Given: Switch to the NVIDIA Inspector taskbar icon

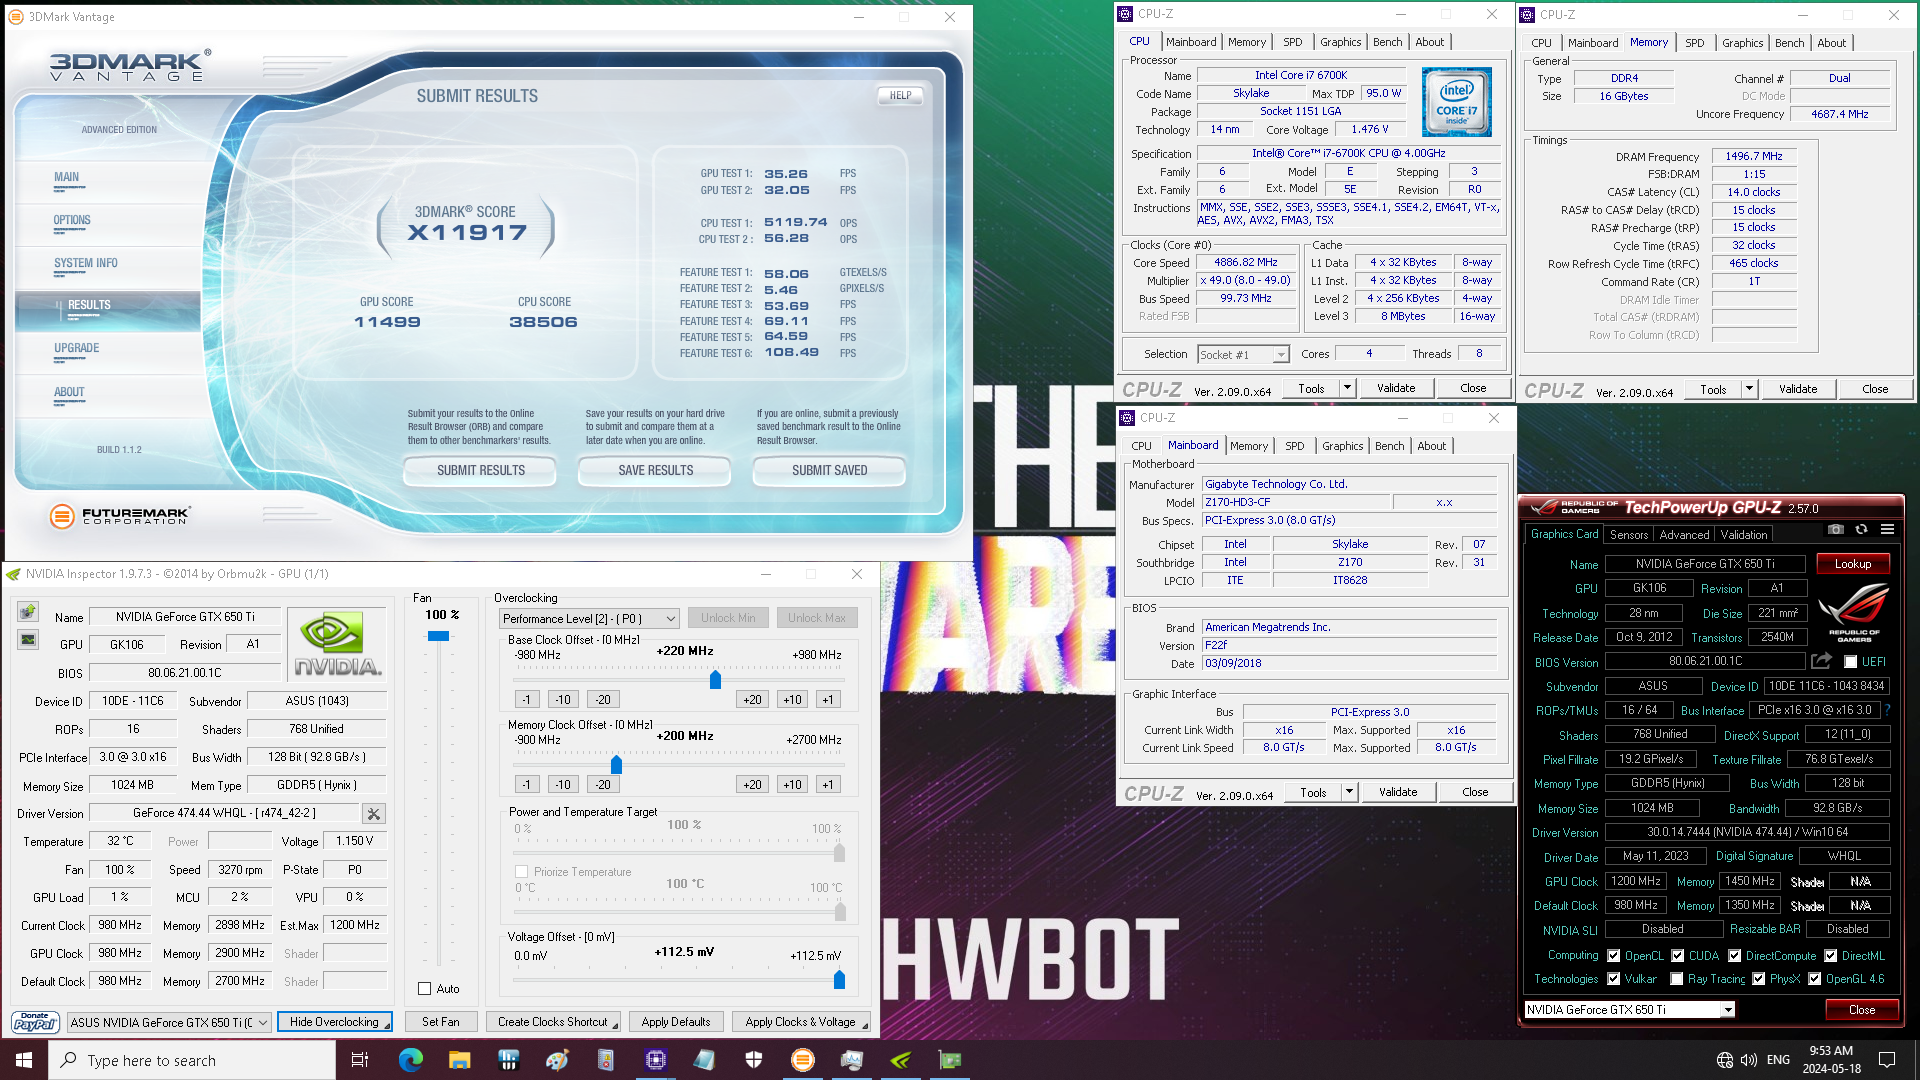Looking at the screenshot, I should [x=900, y=1060].
